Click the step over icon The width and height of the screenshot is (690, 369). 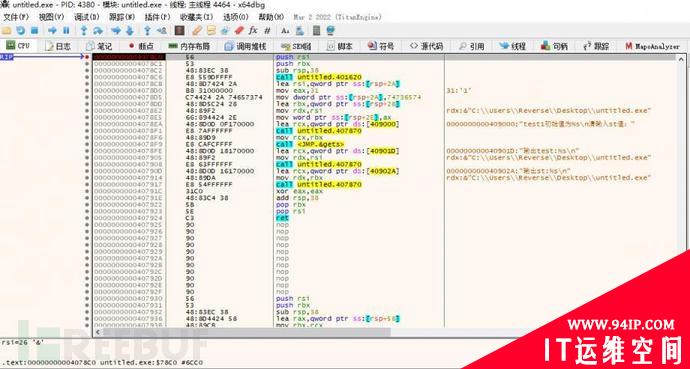98,31
